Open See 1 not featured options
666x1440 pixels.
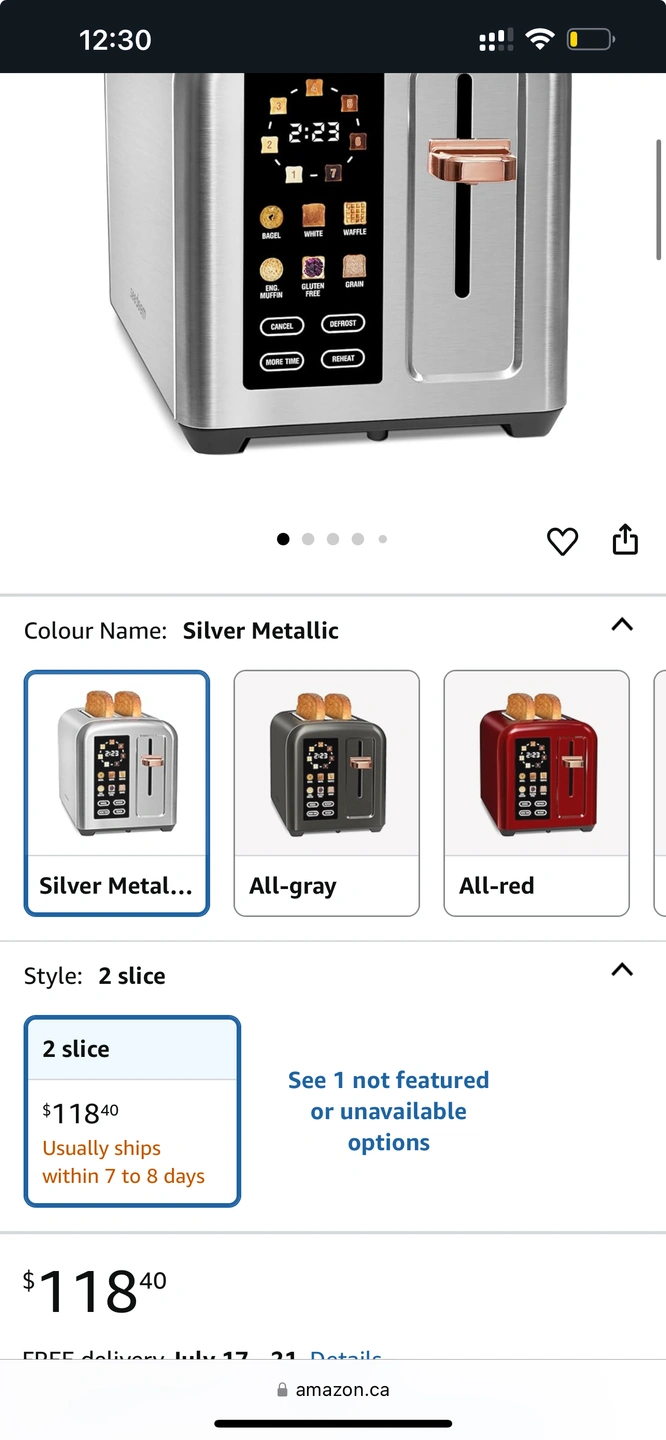coord(389,1111)
